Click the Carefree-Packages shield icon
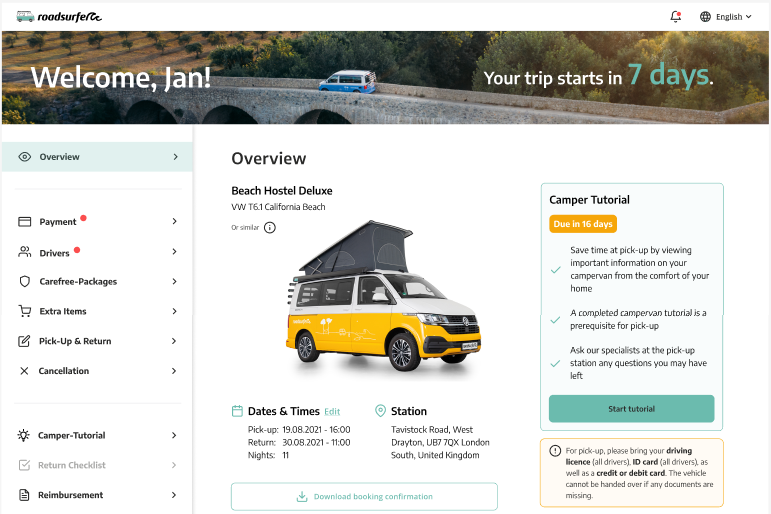The image size is (771, 514). (x=25, y=281)
